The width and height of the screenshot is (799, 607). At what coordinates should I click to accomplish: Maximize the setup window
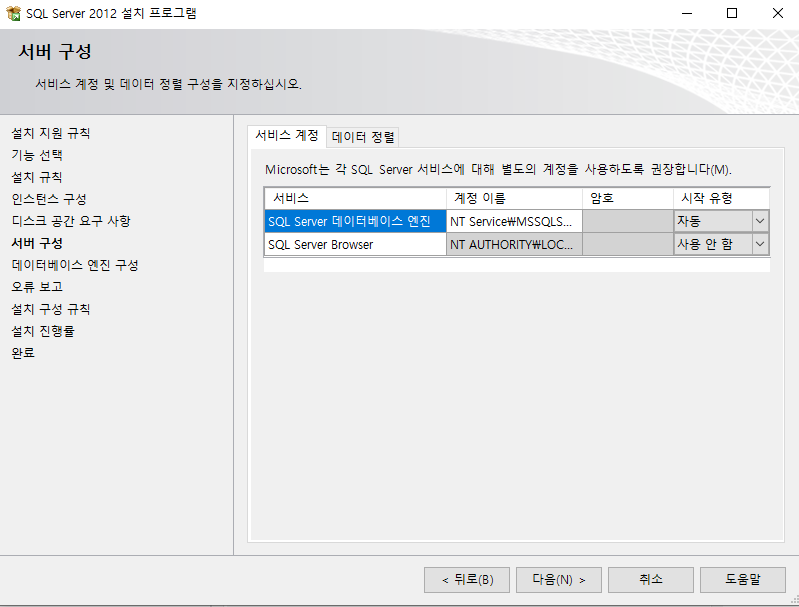(732, 13)
